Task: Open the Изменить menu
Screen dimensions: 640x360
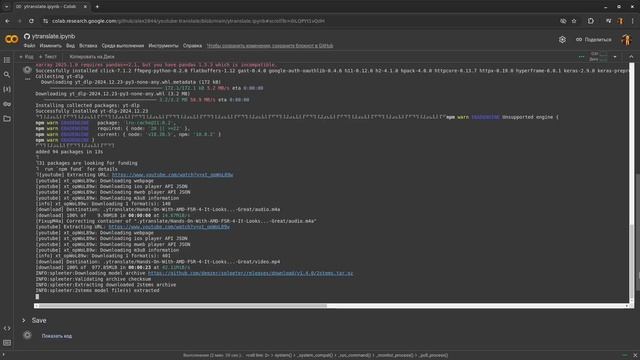Action: (51, 46)
